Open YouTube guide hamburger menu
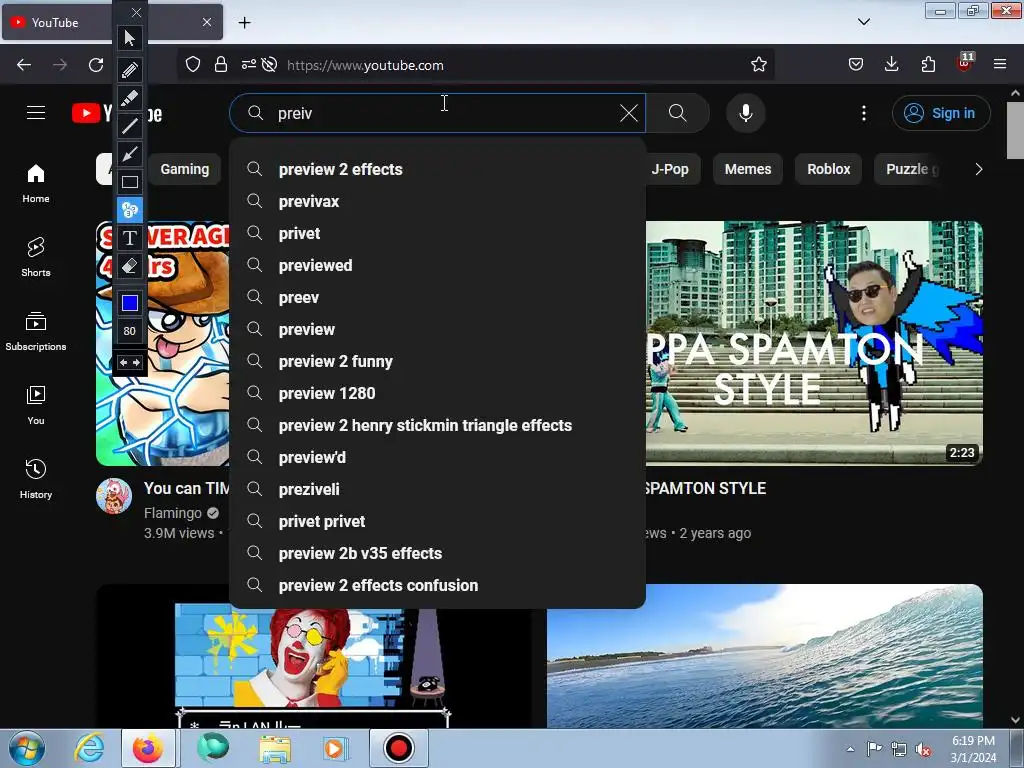The image size is (1024, 768). 36,113
